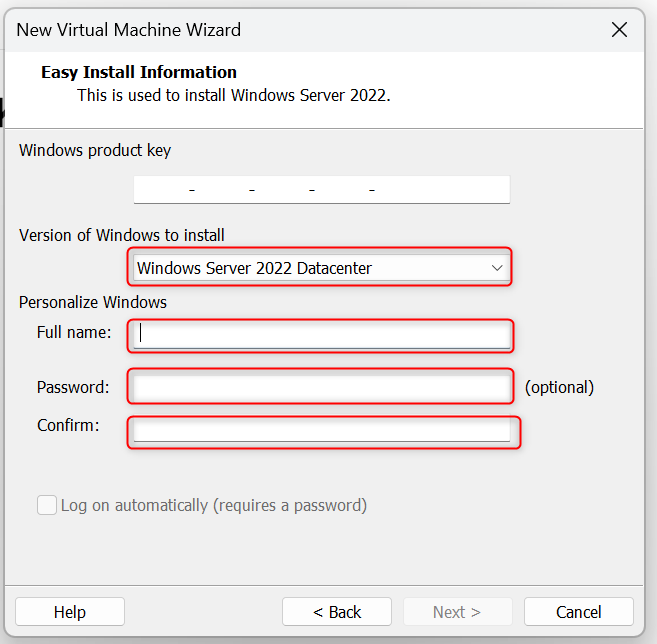Toggle Log on automatically checkbox
Viewport: 657px width, 644px height.
tap(47, 505)
